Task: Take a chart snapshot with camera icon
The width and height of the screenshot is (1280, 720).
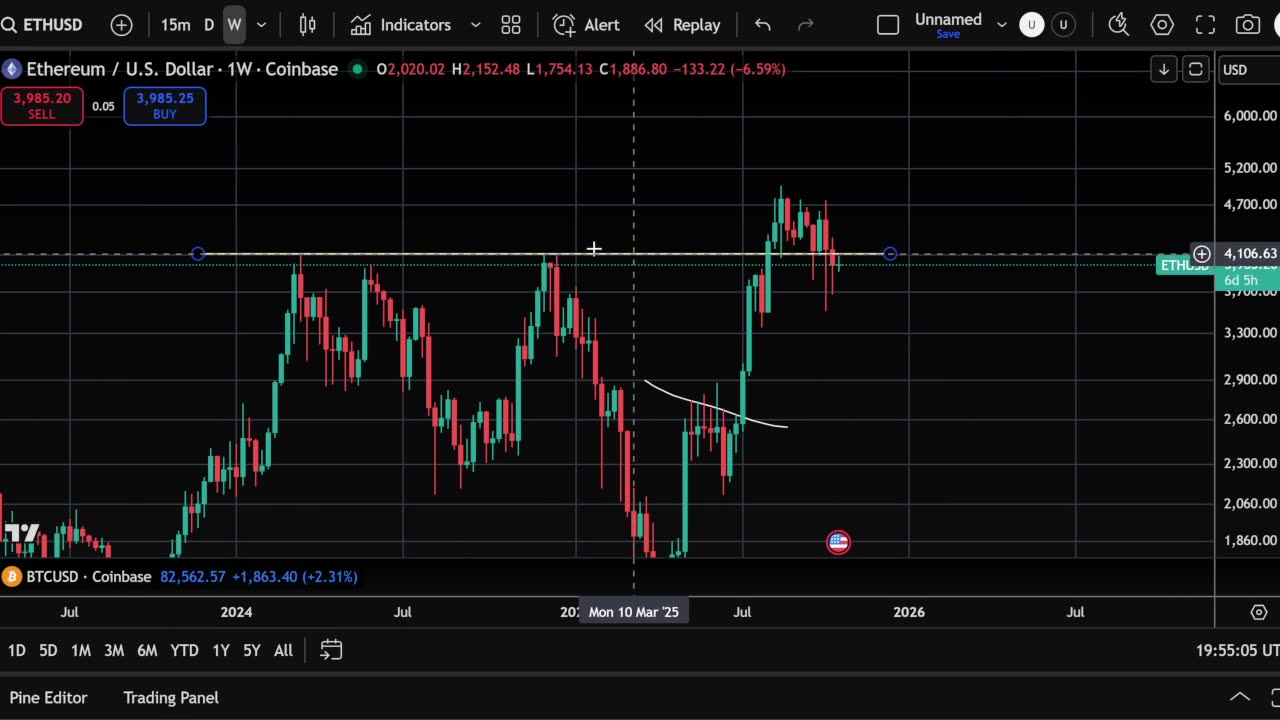Action: [x=1248, y=25]
